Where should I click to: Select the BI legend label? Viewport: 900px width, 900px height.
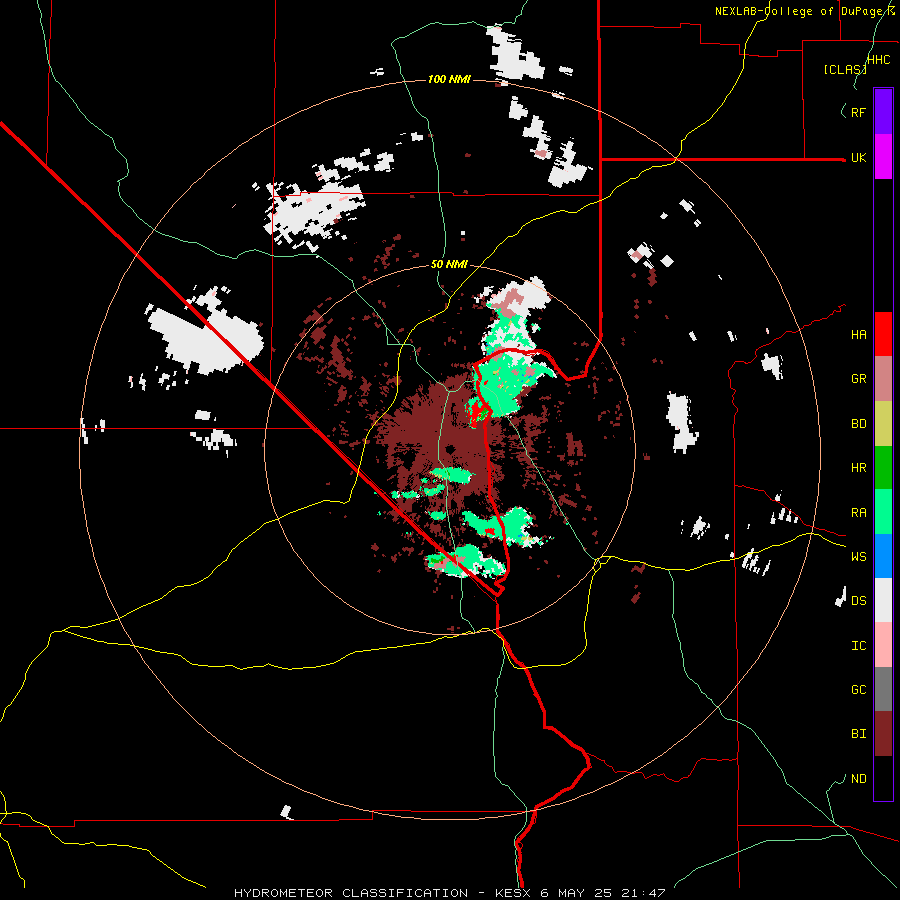click(x=858, y=734)
